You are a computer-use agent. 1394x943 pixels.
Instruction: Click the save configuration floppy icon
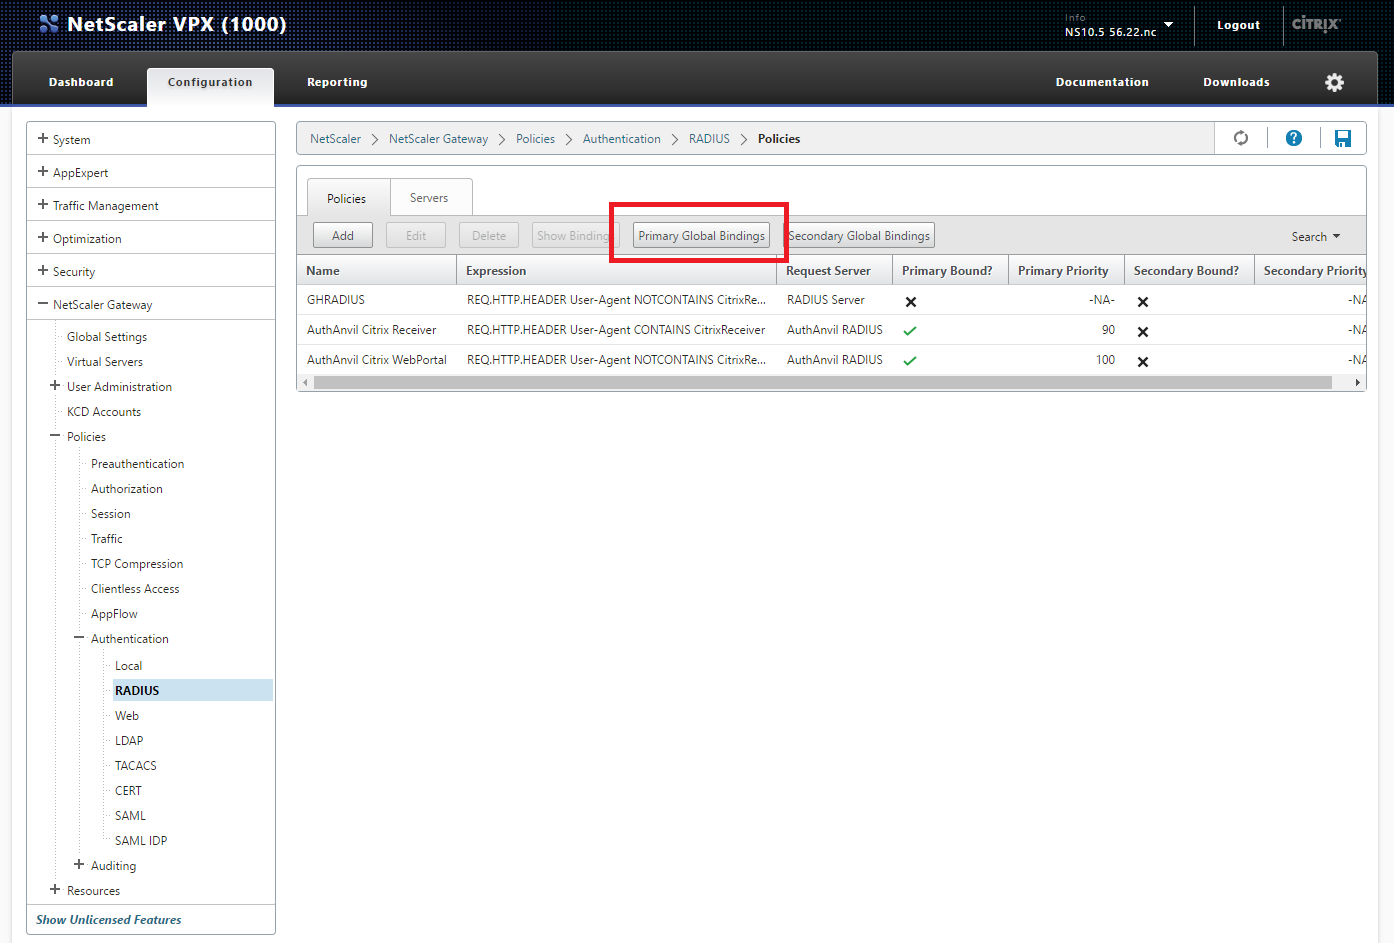tap(1343, 138)
